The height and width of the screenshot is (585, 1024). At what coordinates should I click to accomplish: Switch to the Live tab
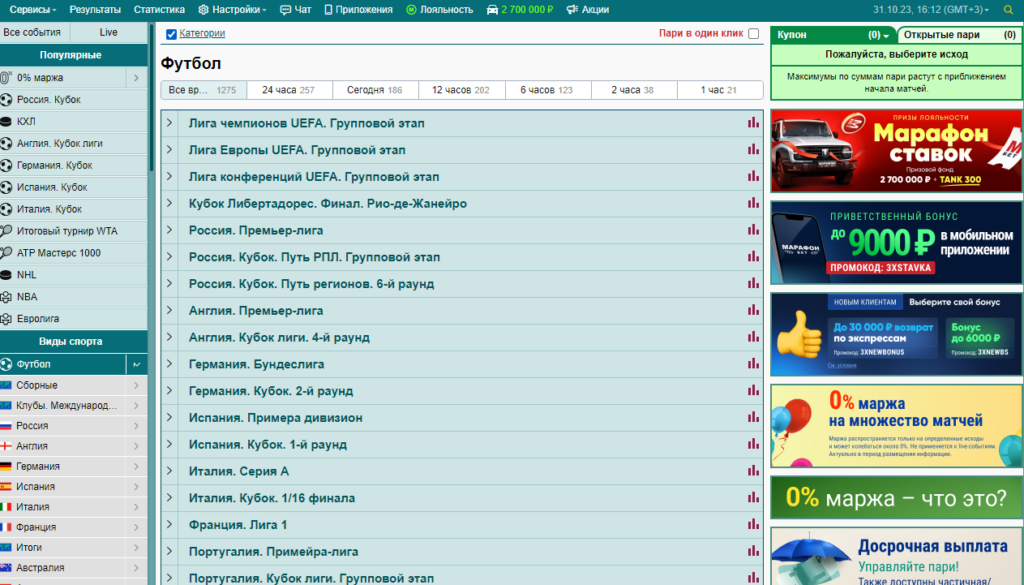108,32
